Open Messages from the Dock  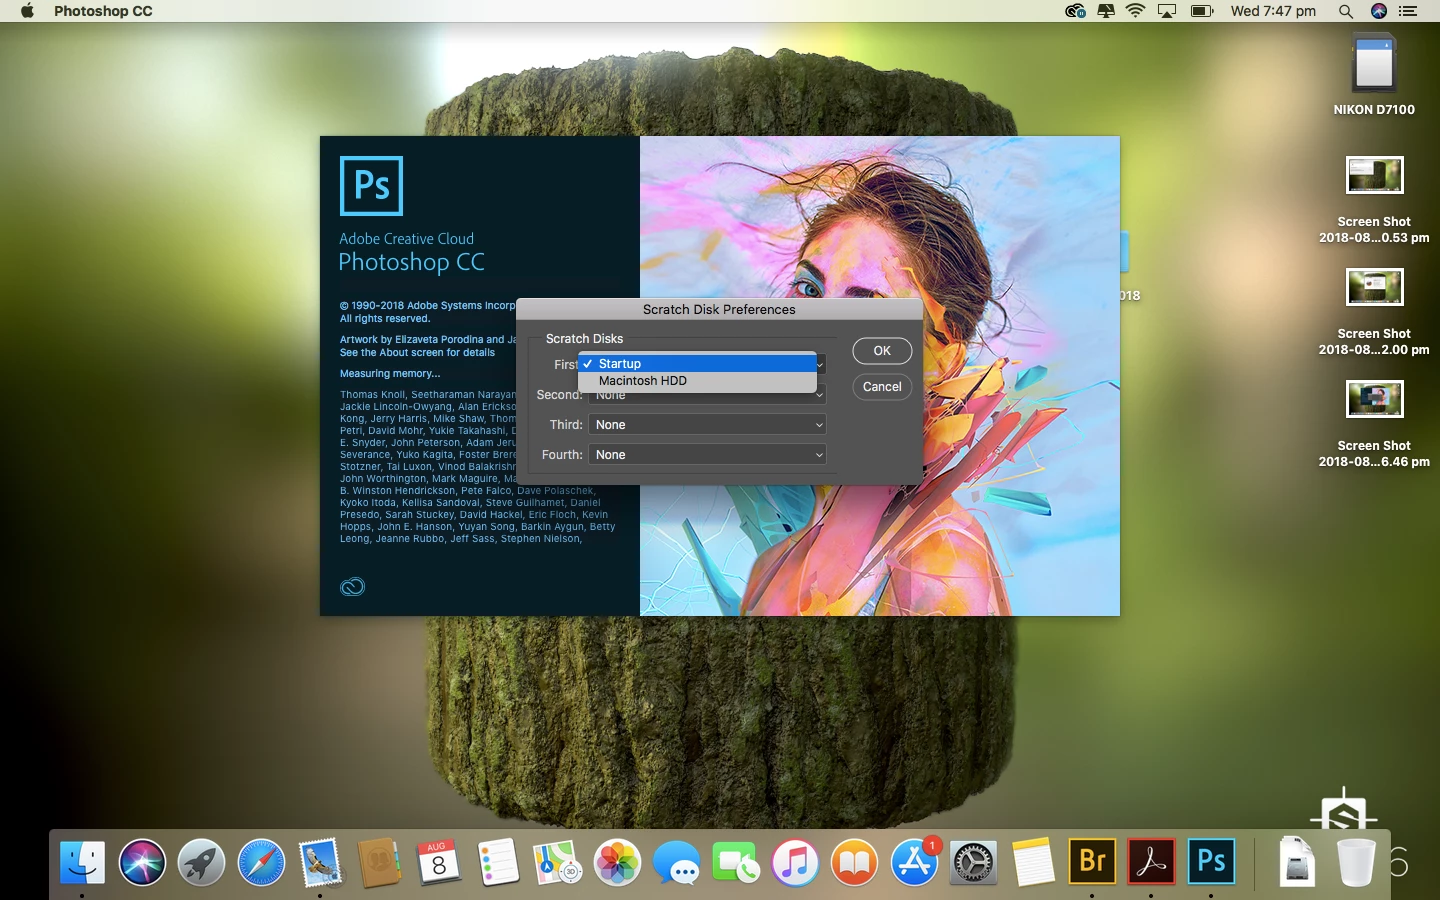(x=677, y=862)
